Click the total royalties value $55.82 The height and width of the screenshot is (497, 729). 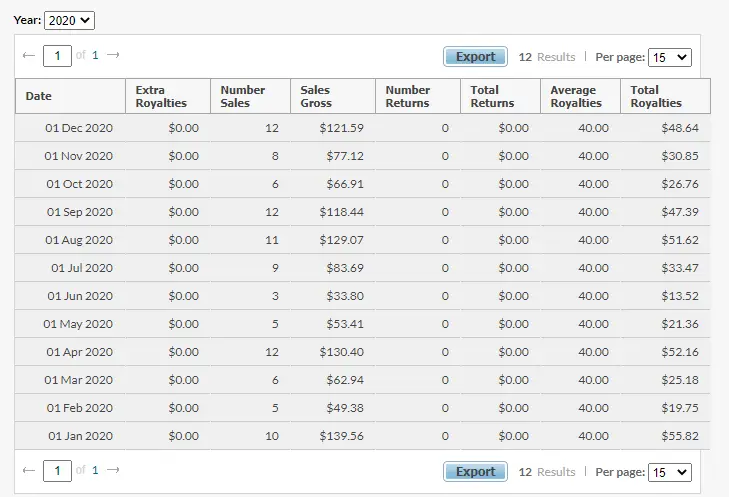[680, 436]
